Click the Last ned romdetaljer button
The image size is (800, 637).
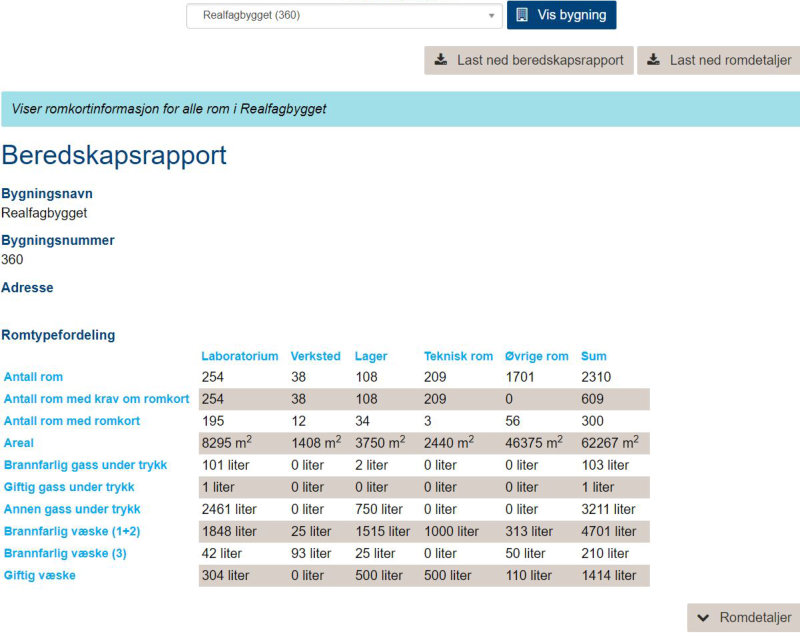tap(719, 60)
